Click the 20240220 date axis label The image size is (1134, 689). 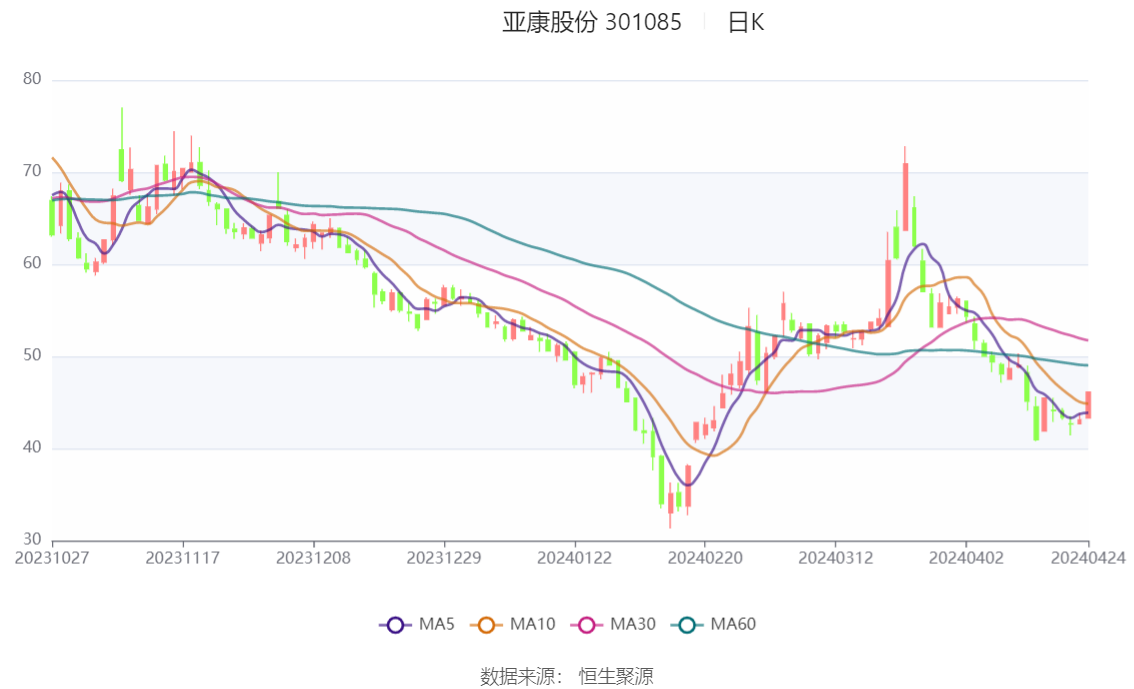point(704,557)
